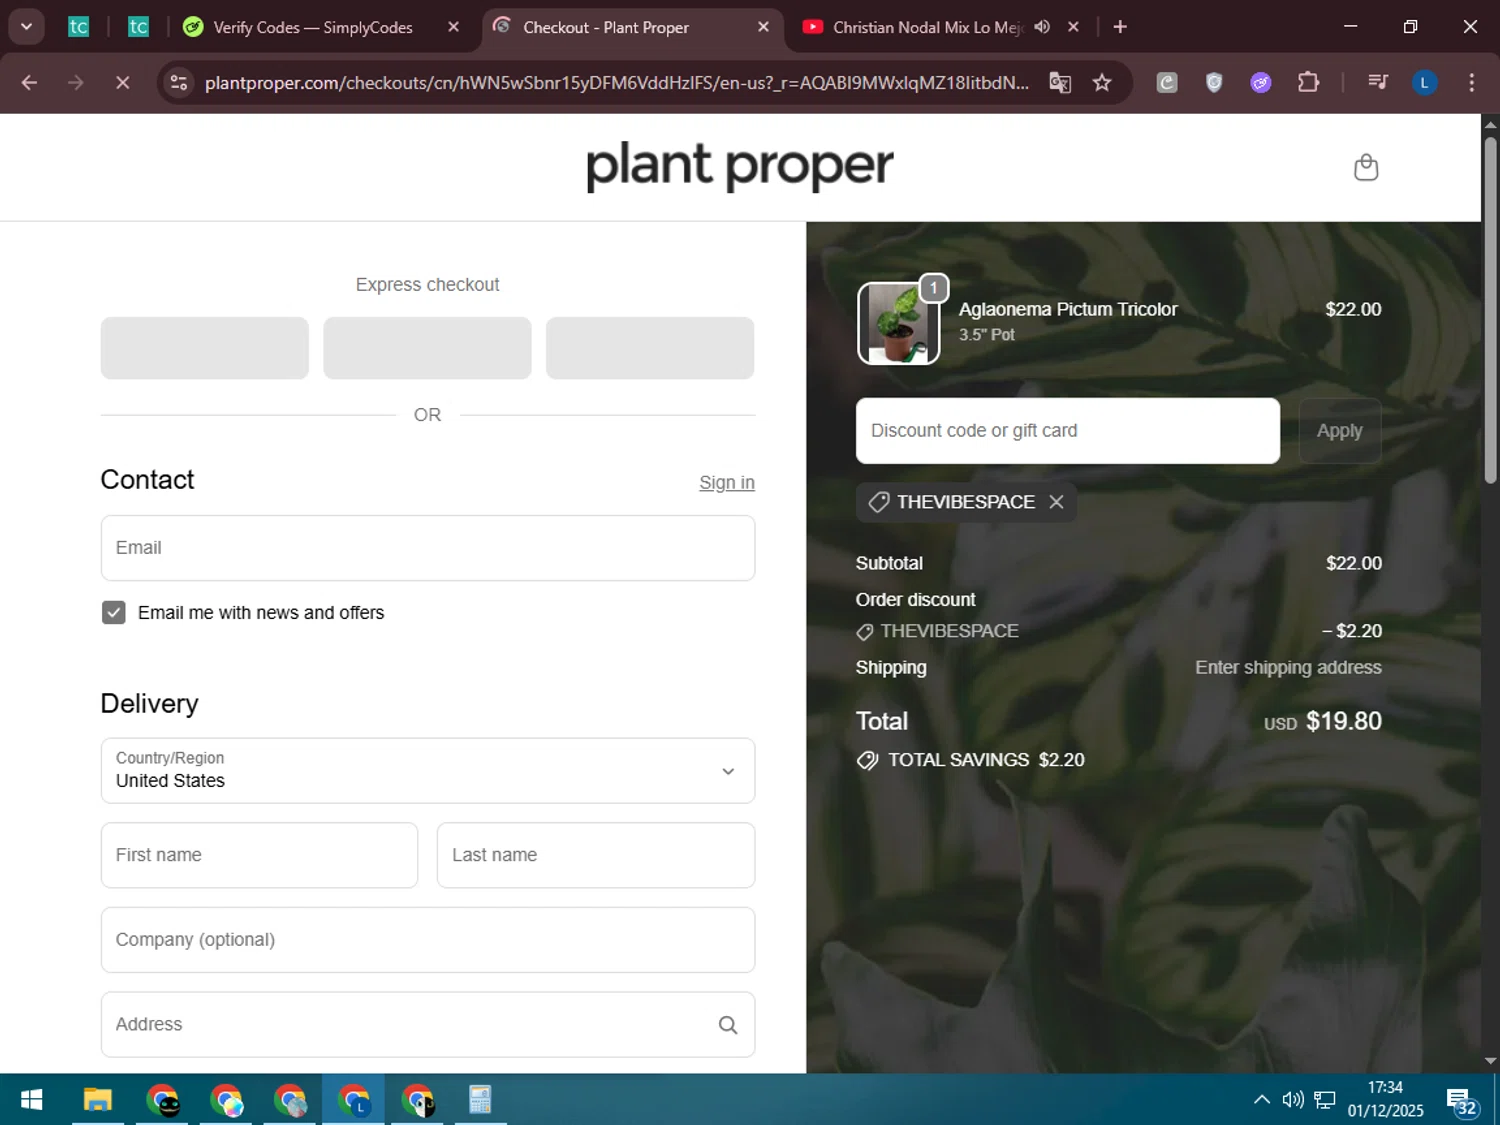Click the page vertical scrollbar thumb
The image size is (1500, 1125).
pos(1490,310)
